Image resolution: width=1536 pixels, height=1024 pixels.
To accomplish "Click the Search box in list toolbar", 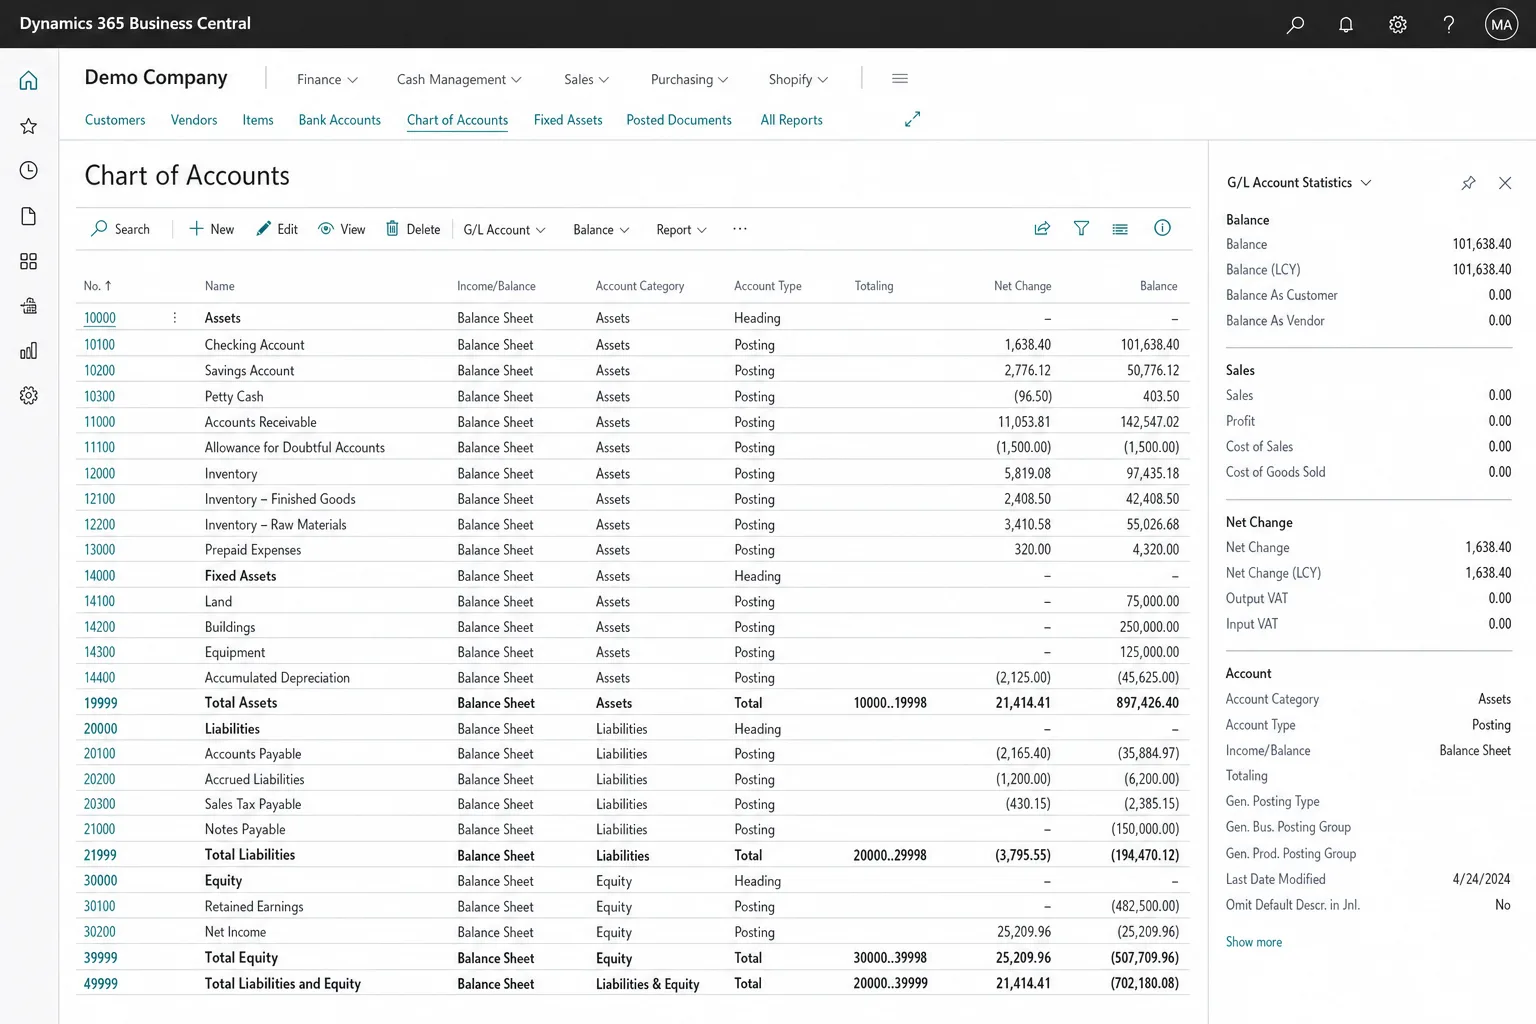I will (120, 229).
